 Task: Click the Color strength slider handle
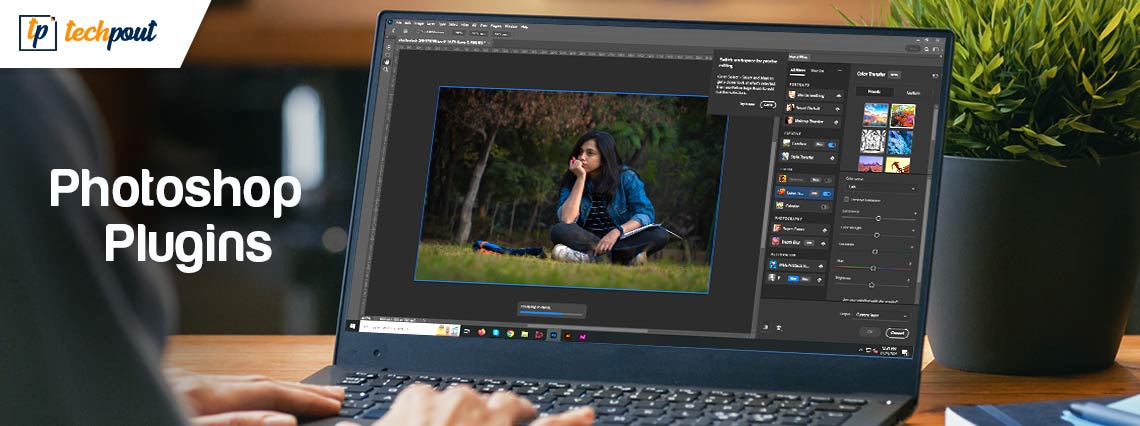(877, 235)
